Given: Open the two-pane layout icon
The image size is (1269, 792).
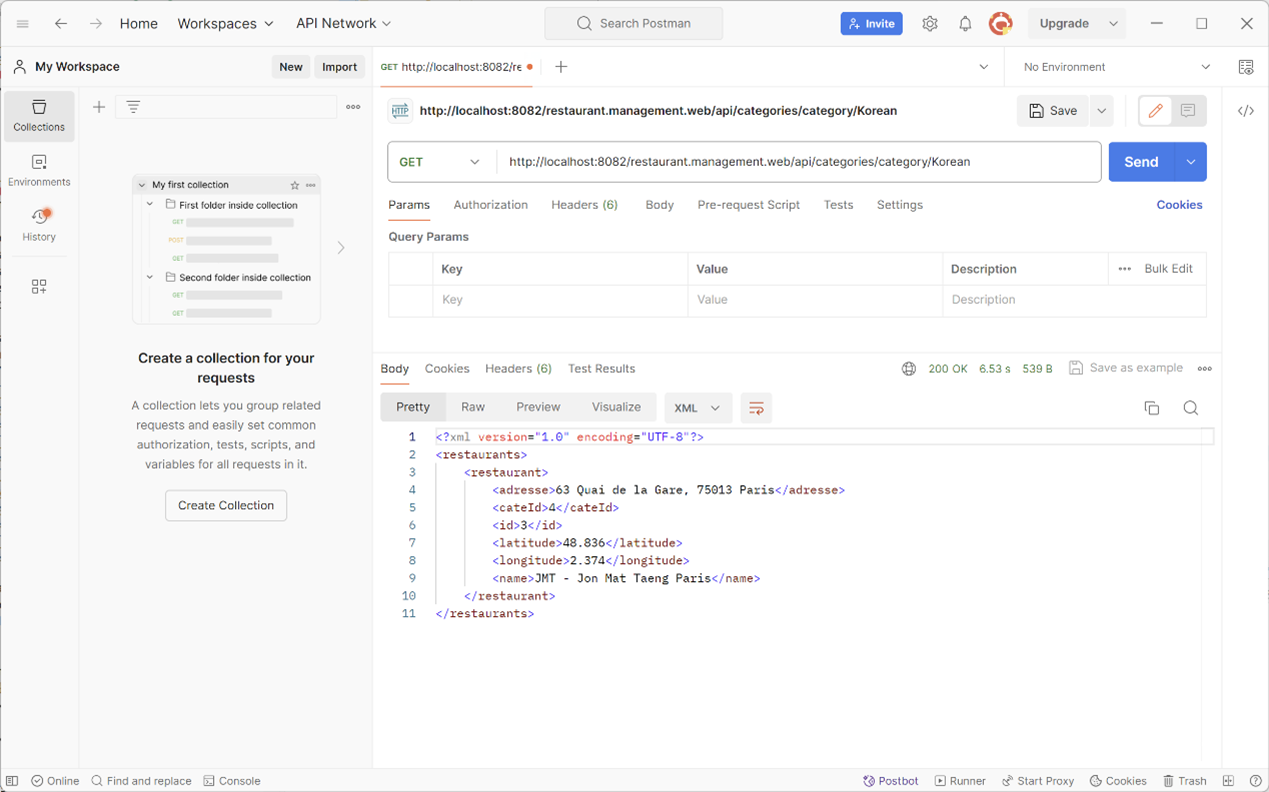Looking at the screenshot, I should 1229,781.
